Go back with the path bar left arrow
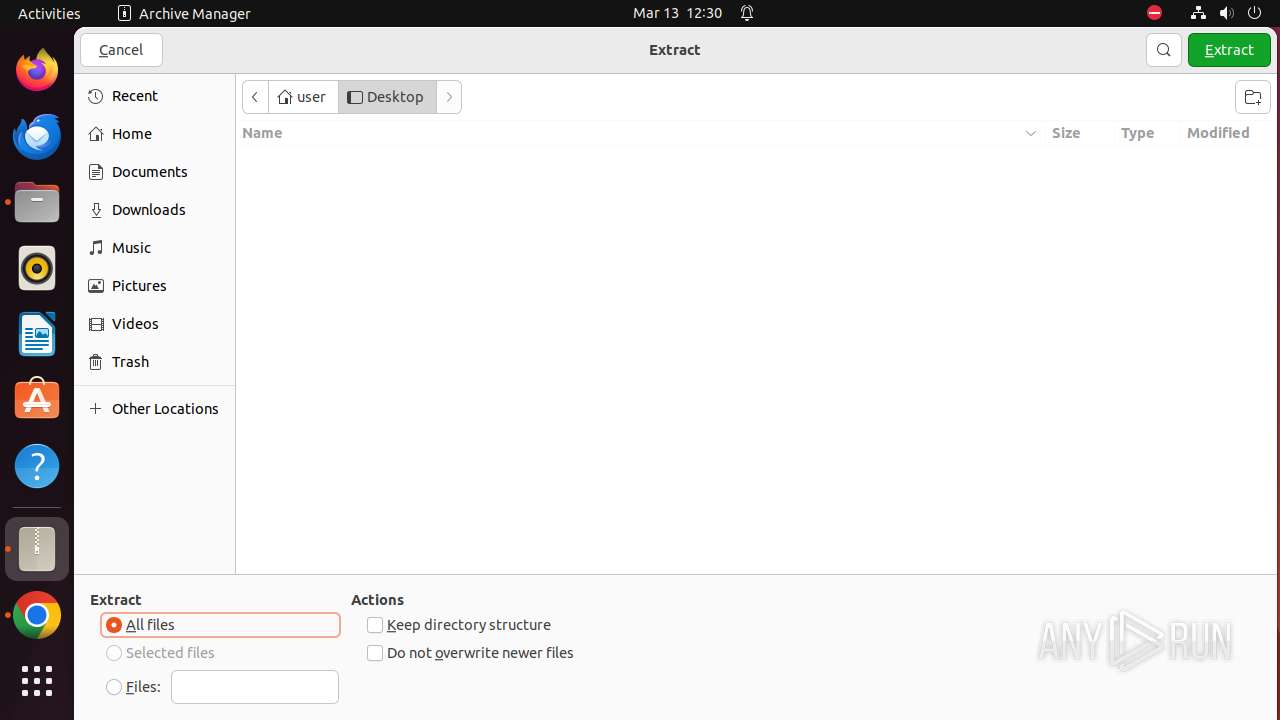Viewport: 1280px width, 720px height. [255, 97]
